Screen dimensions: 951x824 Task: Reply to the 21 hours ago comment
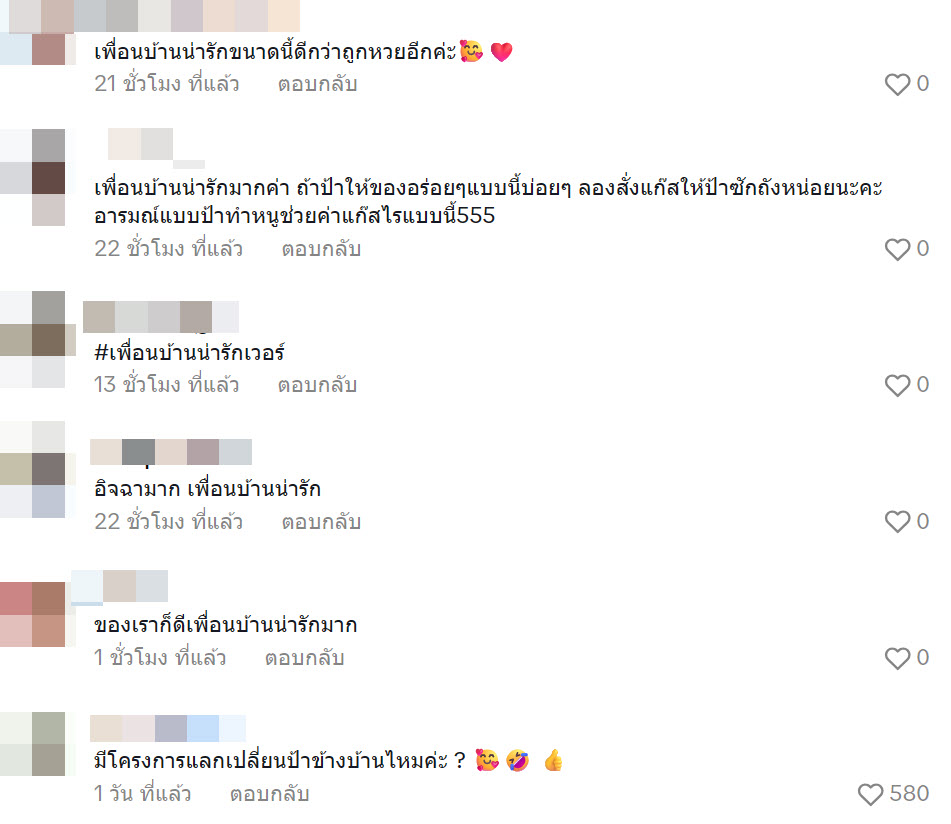tap(317, 84)
